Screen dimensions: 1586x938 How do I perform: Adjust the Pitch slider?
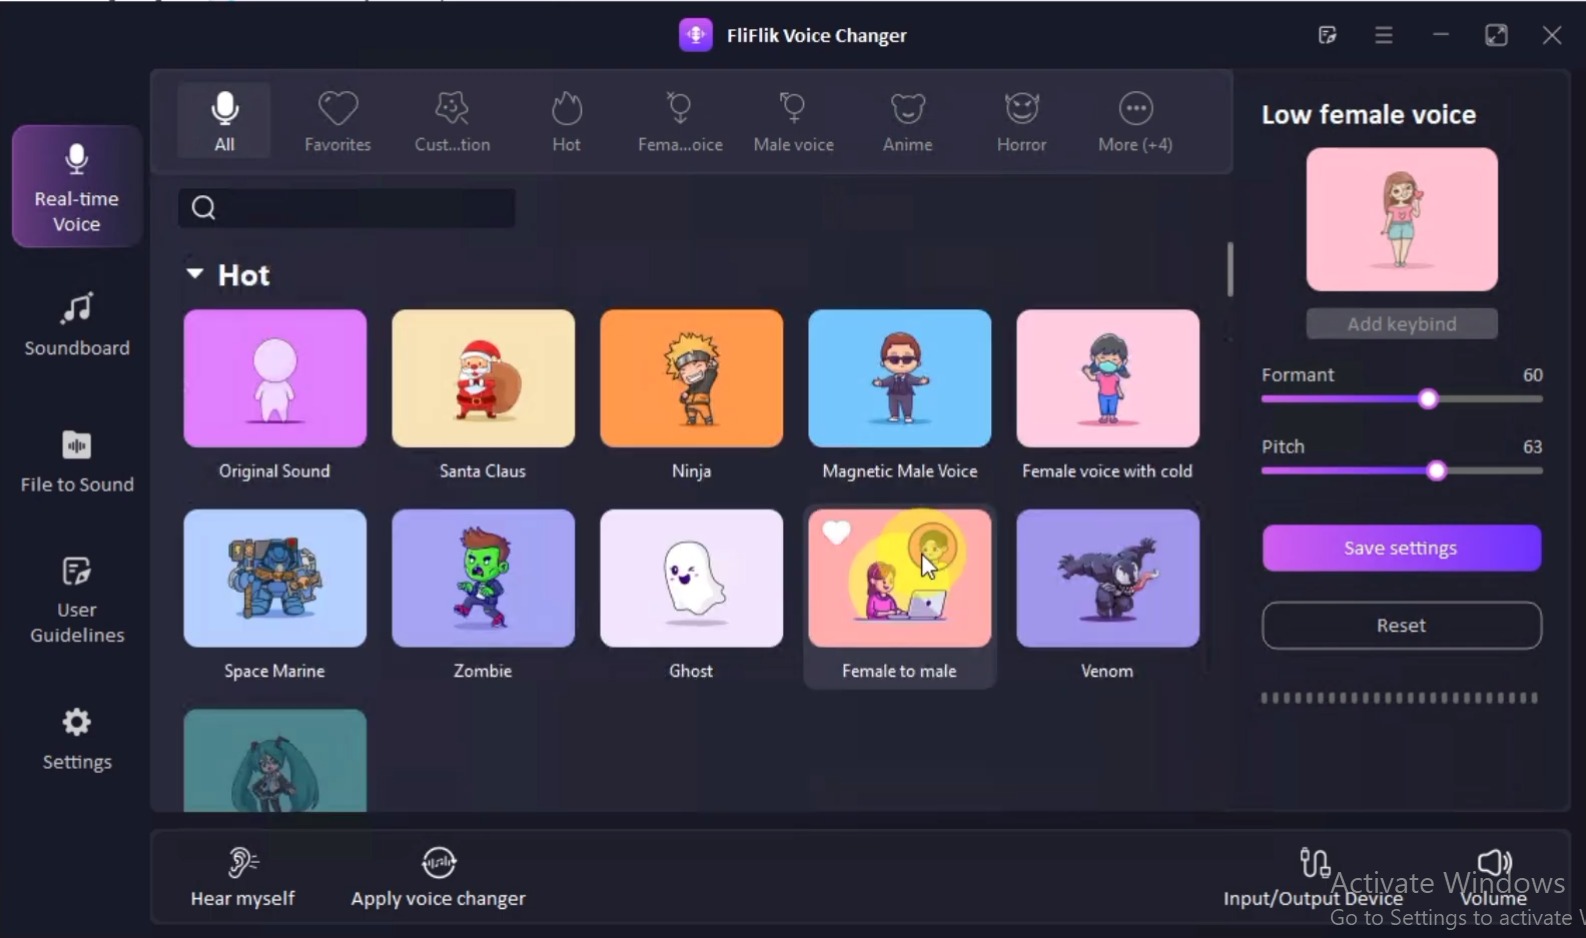[x=1437, y=471]
